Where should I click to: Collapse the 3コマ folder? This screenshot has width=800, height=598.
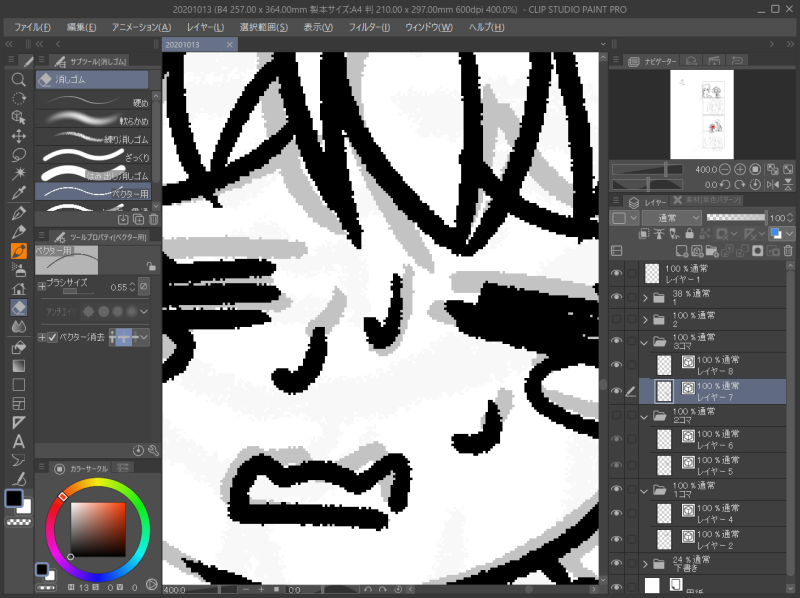(644, 343)
